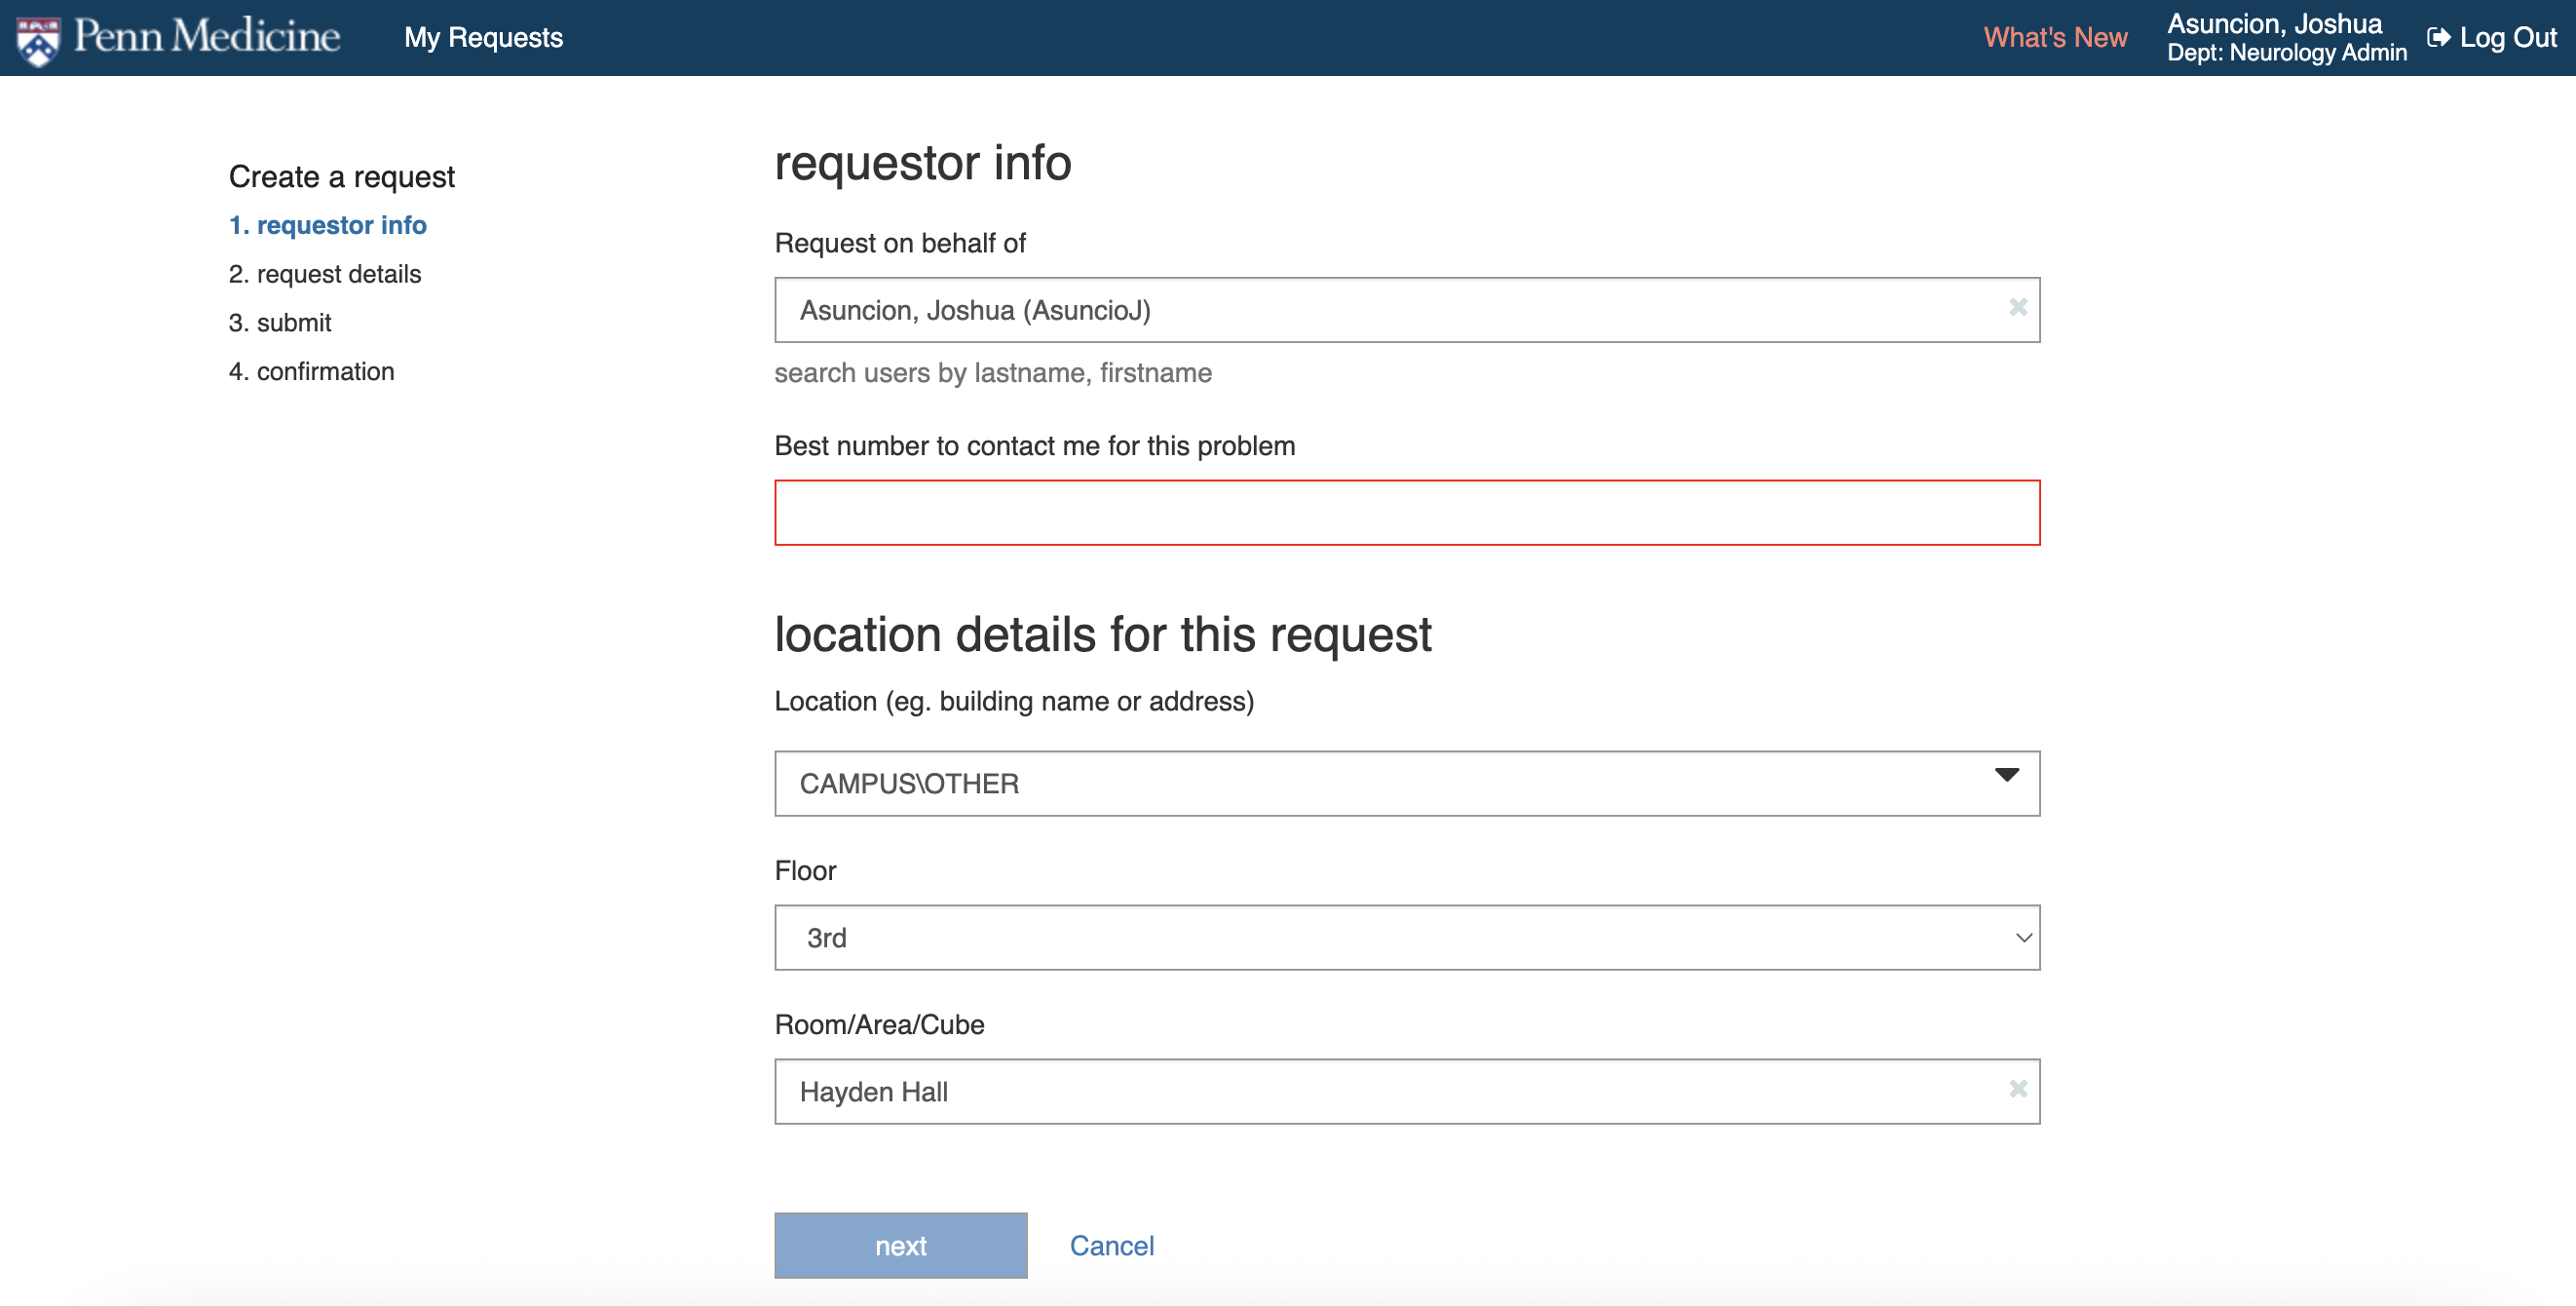Click the next button
Screen dimensions: 2576x1306
pyautogui.click(x=900, y=1245)
